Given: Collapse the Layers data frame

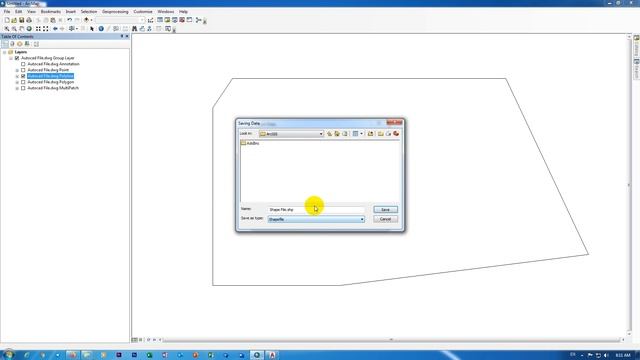Looking at the screenshot, I should pyautogui.click(x=4, y=52).
